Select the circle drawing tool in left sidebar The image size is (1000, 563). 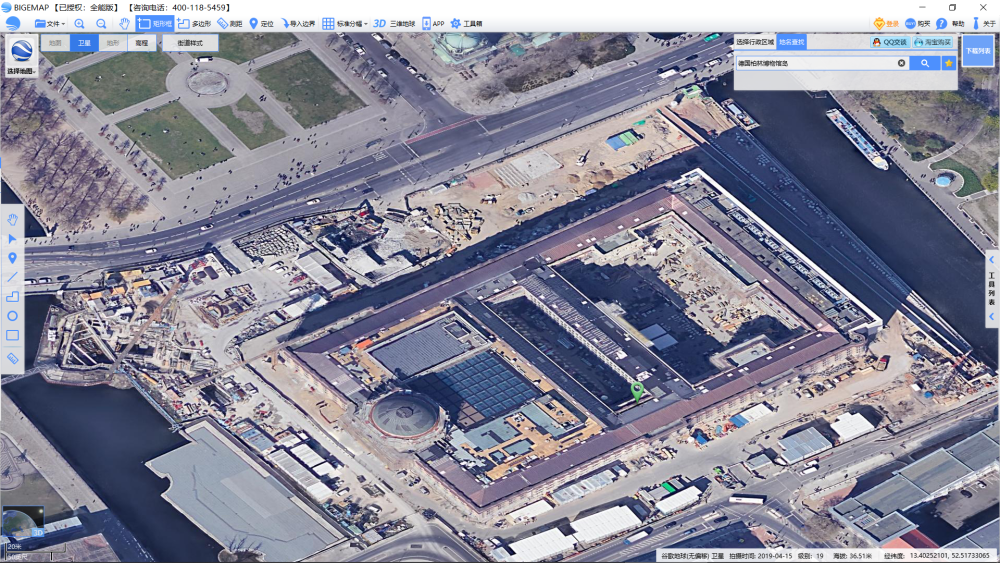[x=12, y=316]
